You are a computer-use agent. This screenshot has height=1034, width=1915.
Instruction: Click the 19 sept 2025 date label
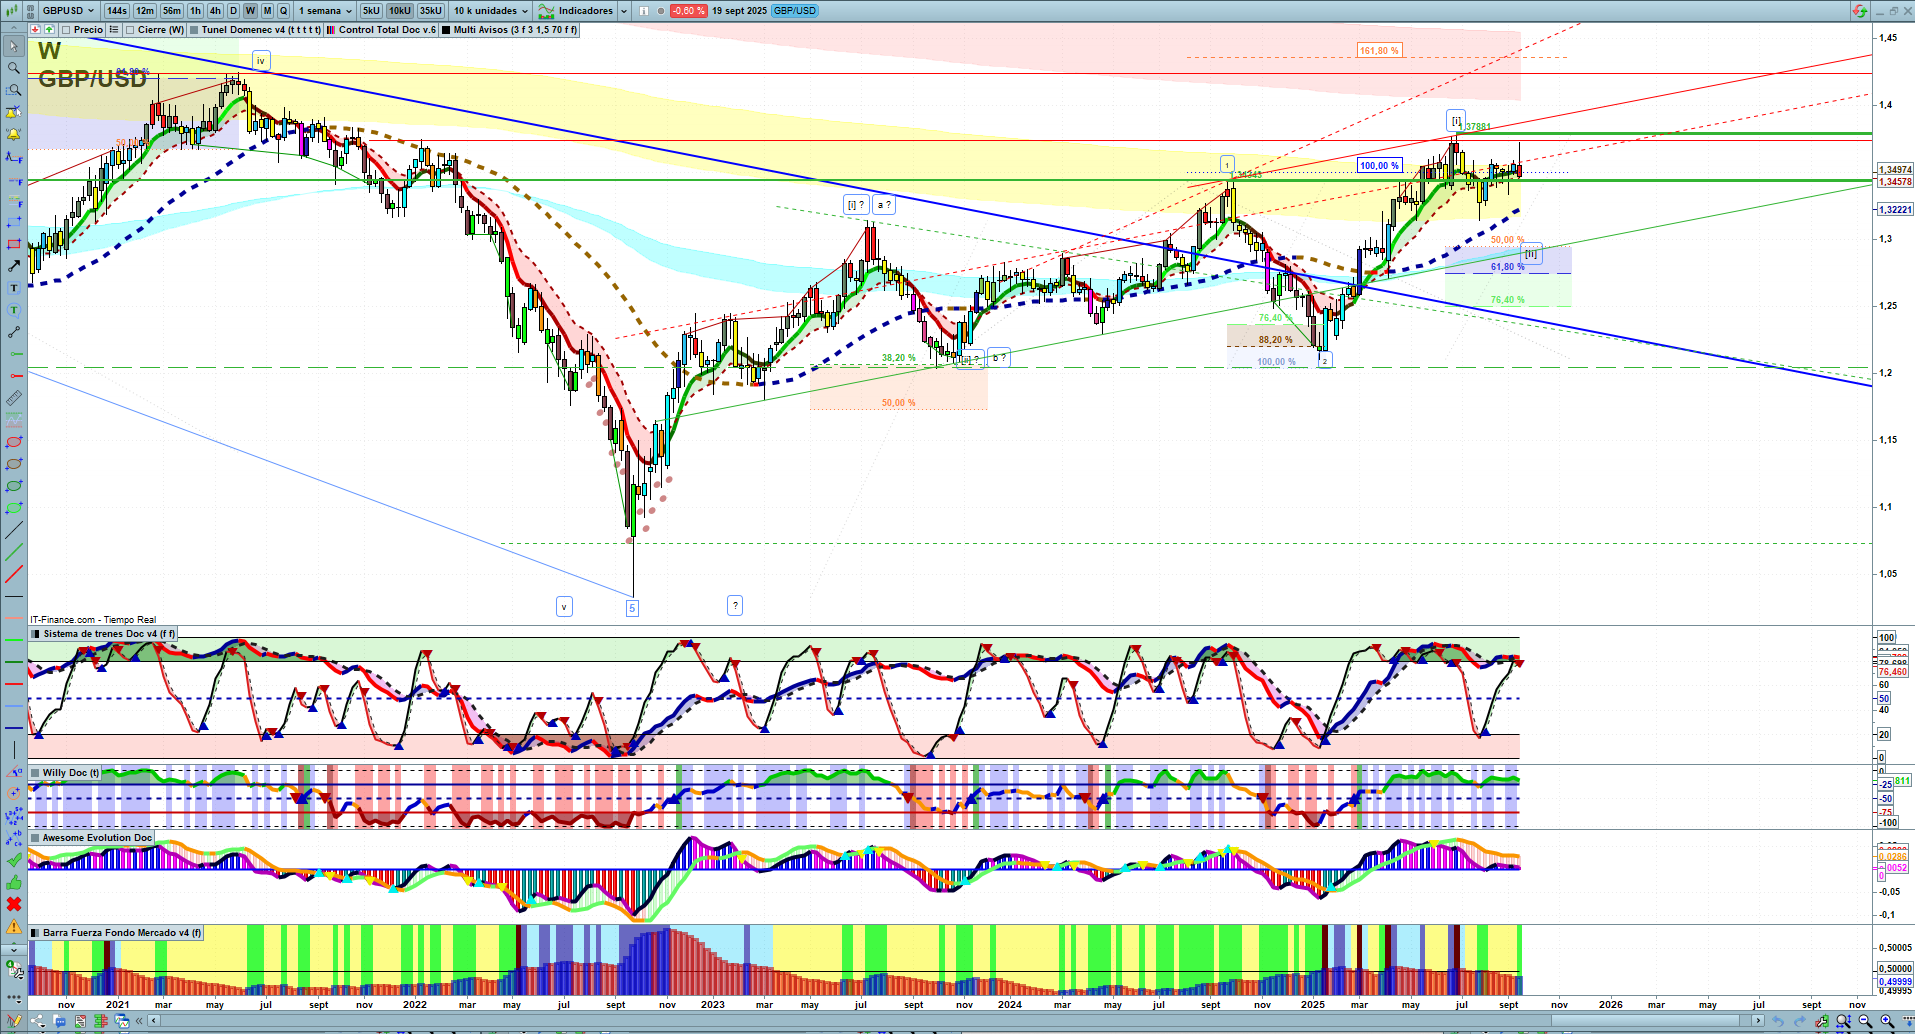pos(739,11)
